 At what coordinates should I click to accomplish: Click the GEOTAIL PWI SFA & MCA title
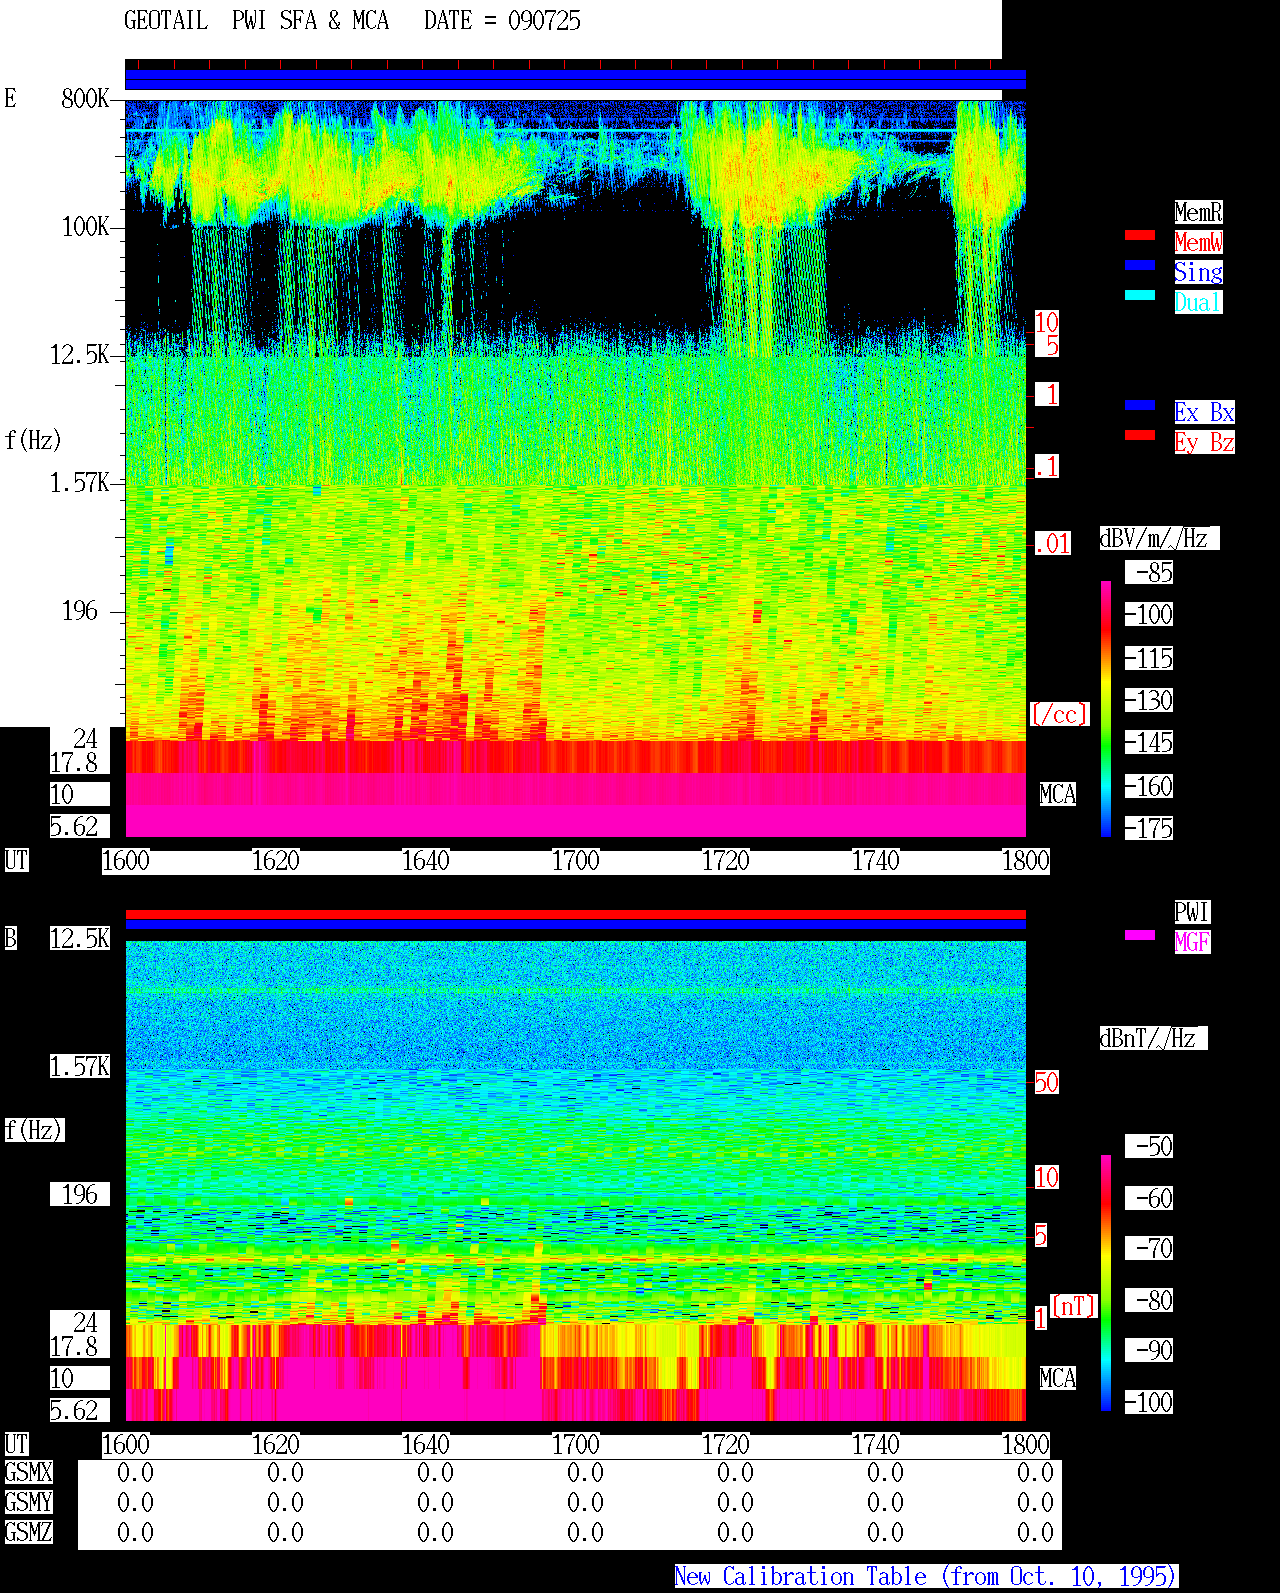pyautogui.click(x=256, y=21)
